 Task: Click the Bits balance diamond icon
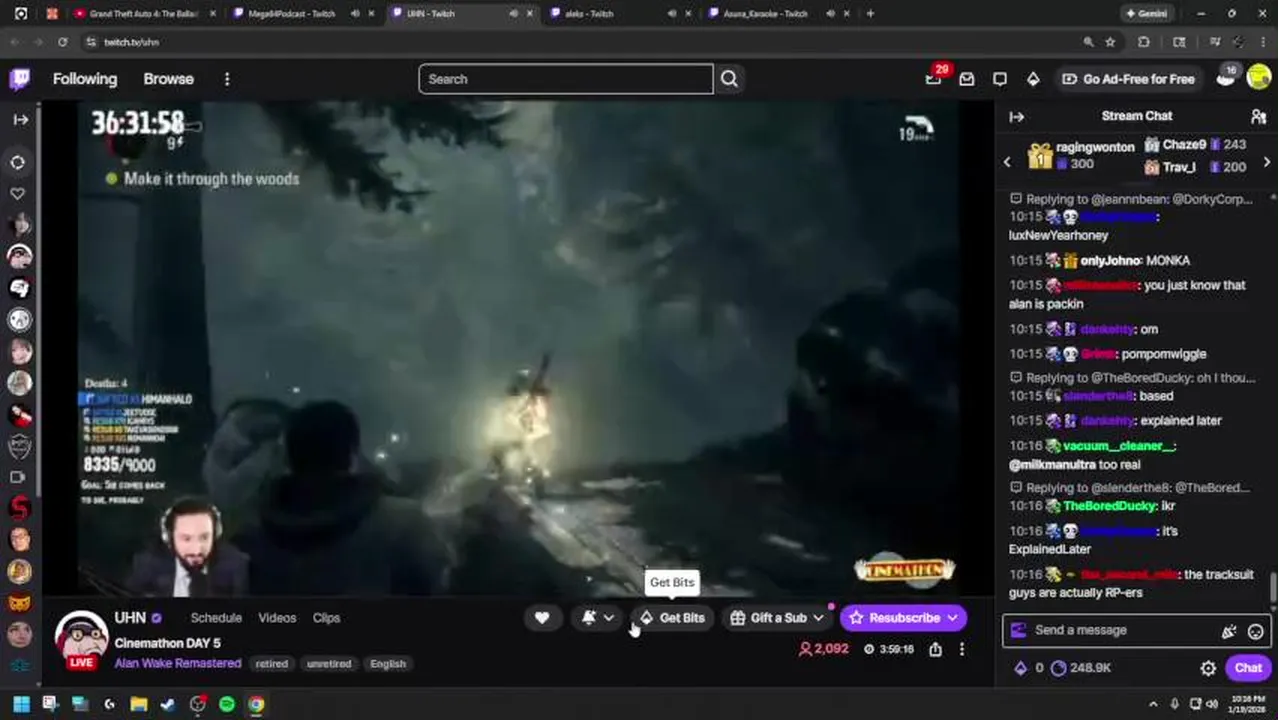[x=1020, y=668]
